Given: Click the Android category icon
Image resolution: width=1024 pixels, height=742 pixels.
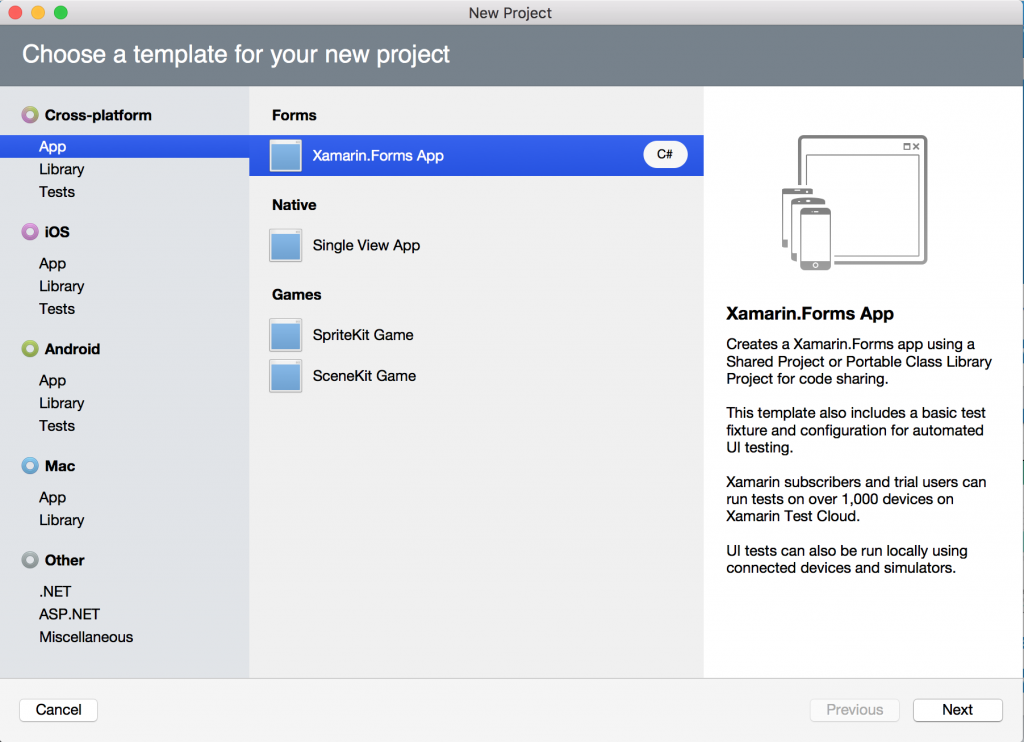Looking at the screenshot, I should click(x=30, y=349).
